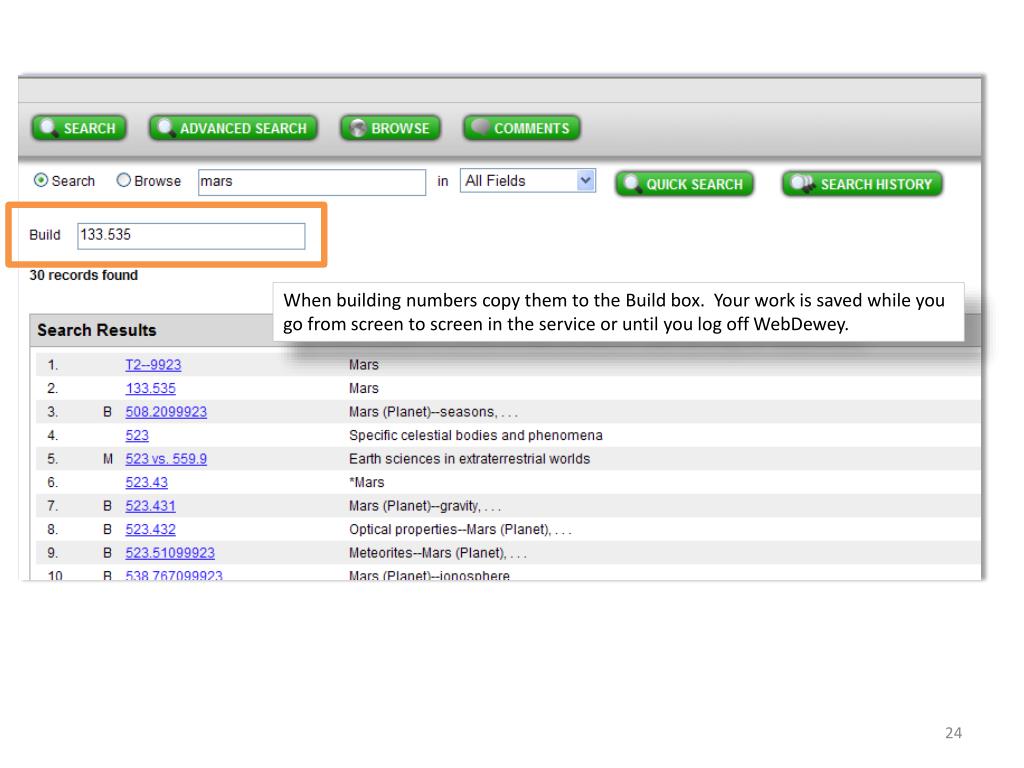Image resolution: width=1024 pixels, height=768 pixels.
Task: Select the Search radio button
Action: tap(41, 180)
